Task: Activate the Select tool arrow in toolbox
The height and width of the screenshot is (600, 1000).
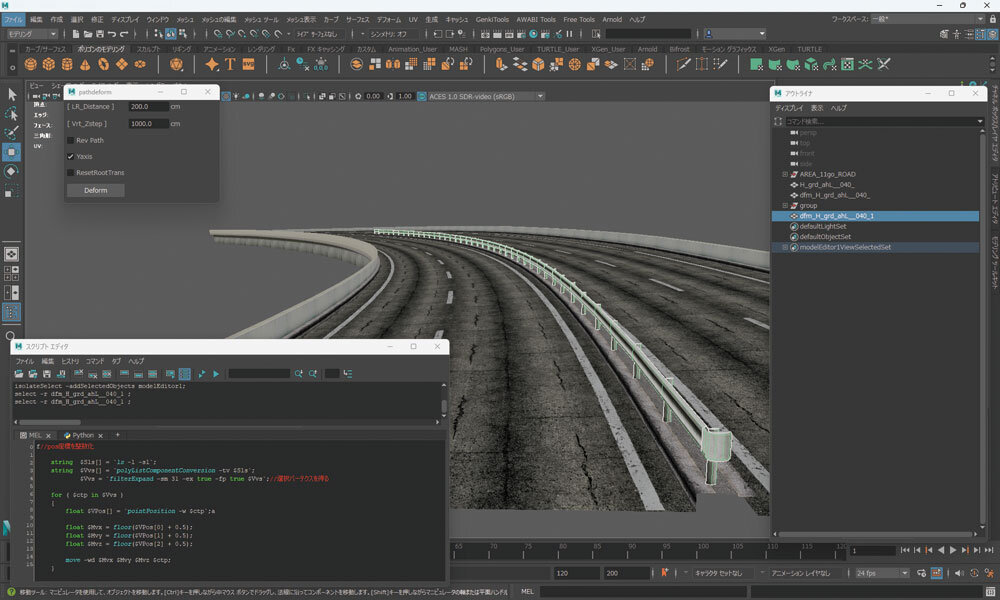Action: pyautogui.click(x=11, y=94)
